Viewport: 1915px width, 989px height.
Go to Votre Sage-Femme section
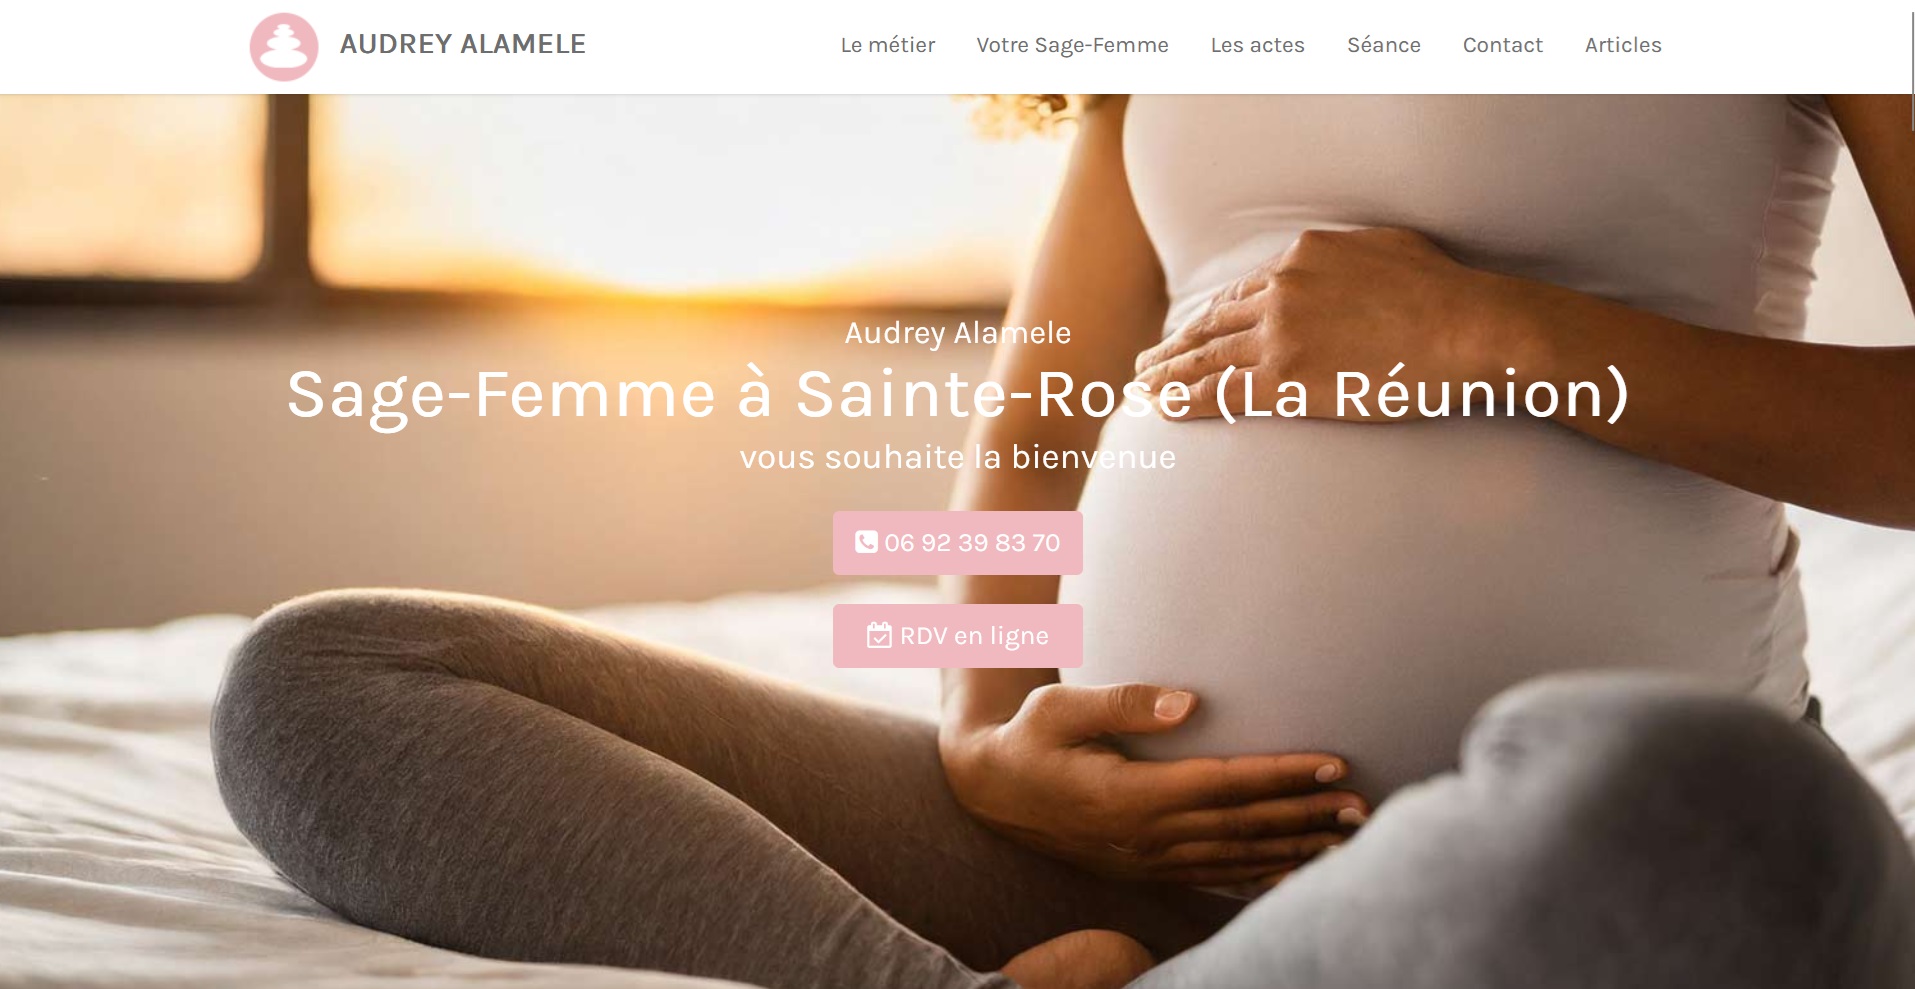(x=1072, y=45)
